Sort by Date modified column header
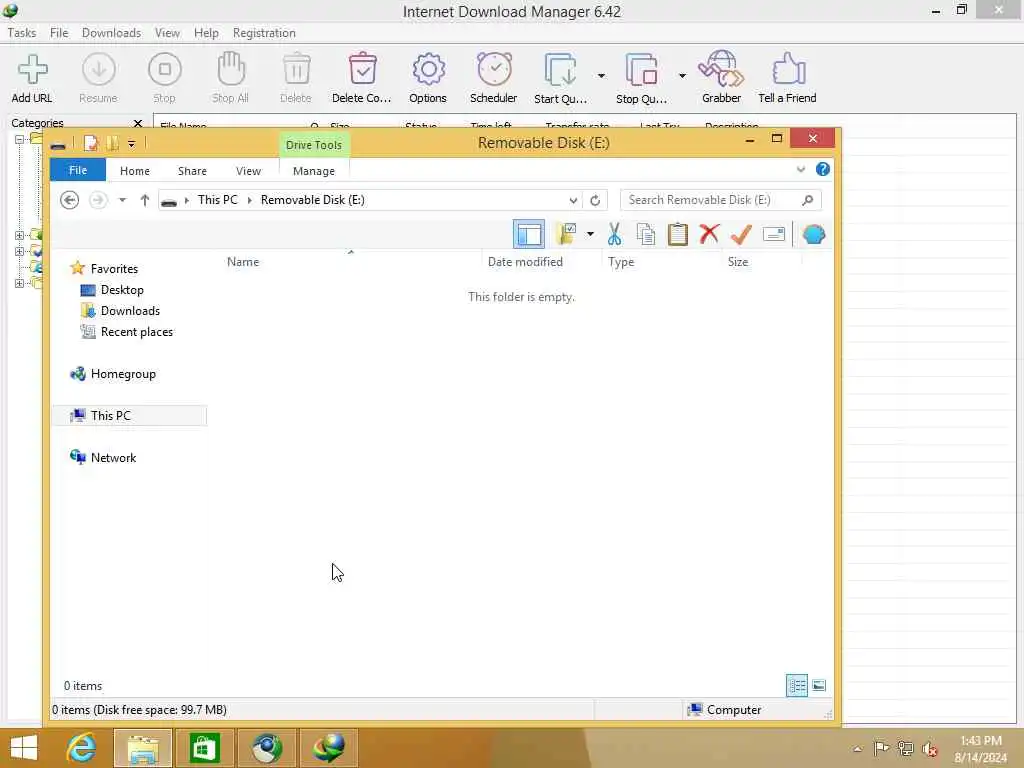 (x=525, y=262)
